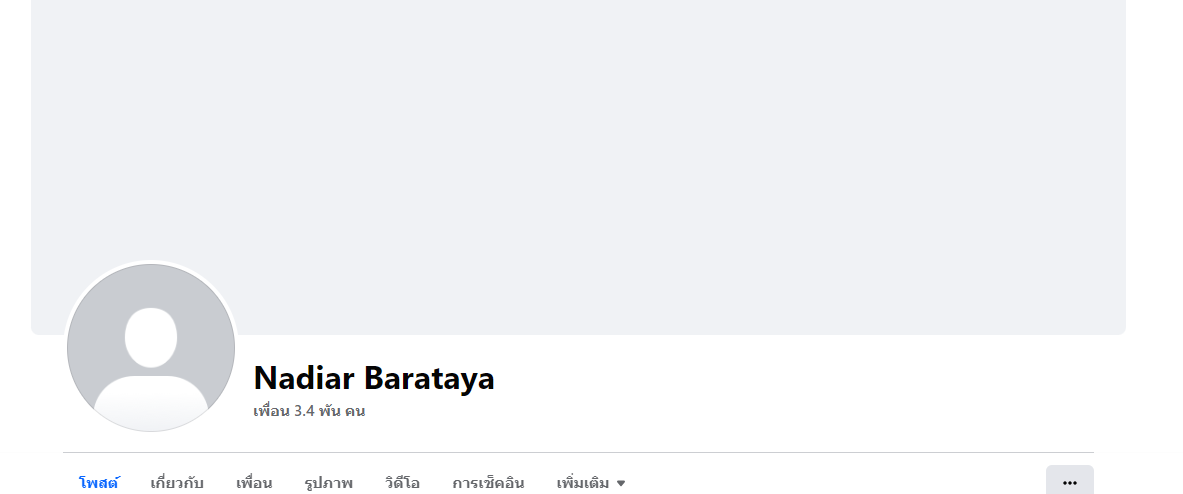Viewport: 1183px width, 494px height.
Task: Open the three-dot profile options button
Action: pyautogui.click(x=1069, y=482)
